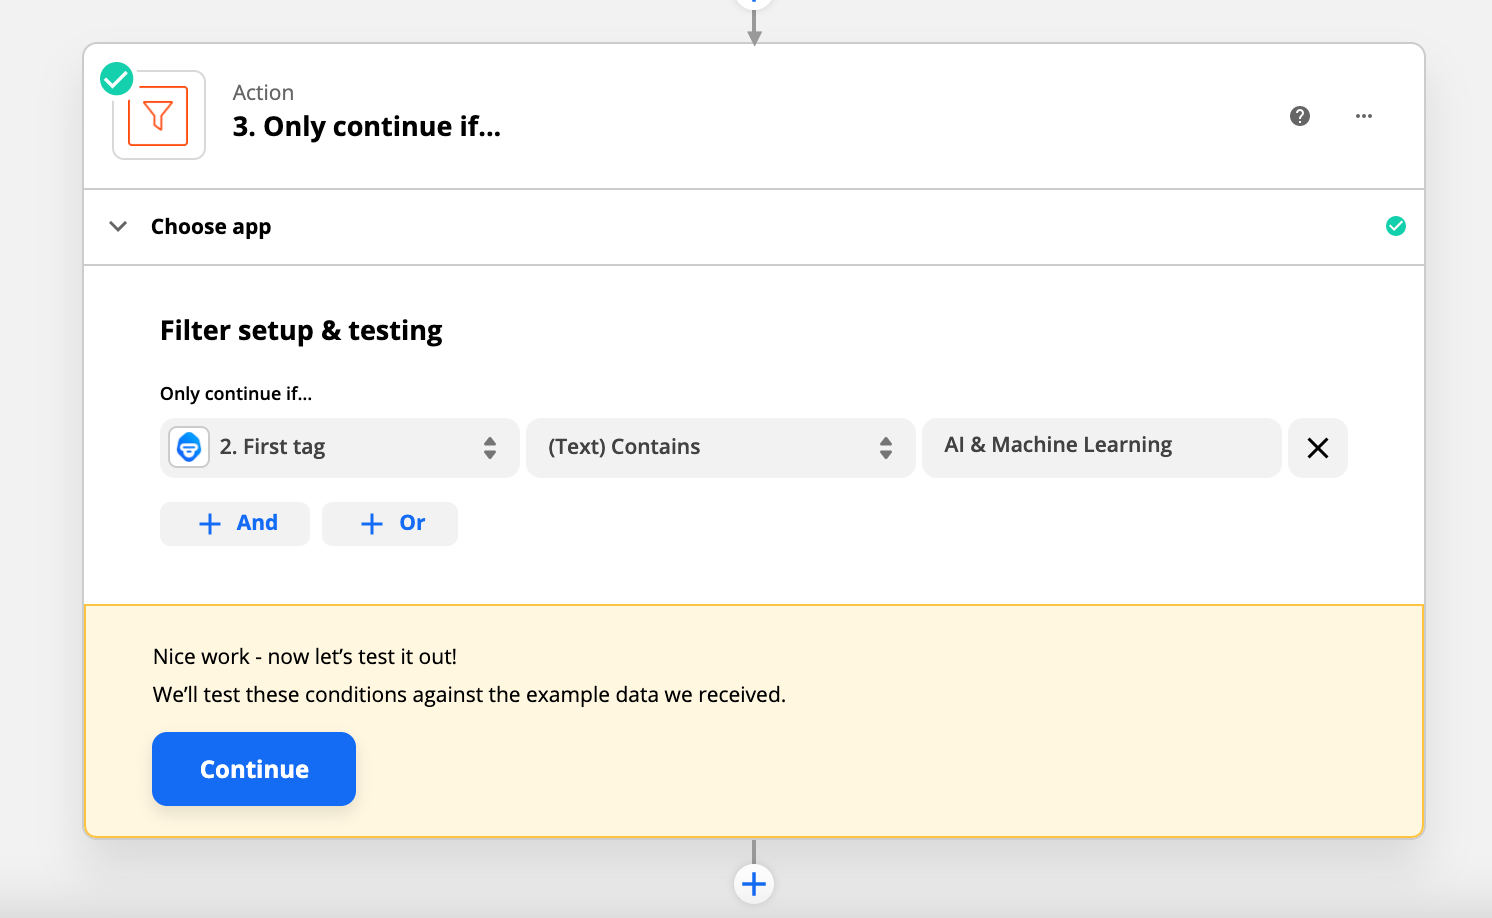This screenshot has height=918, width=1492.
Task: Click the orange Filter app icon
Action: click(158, 115)
